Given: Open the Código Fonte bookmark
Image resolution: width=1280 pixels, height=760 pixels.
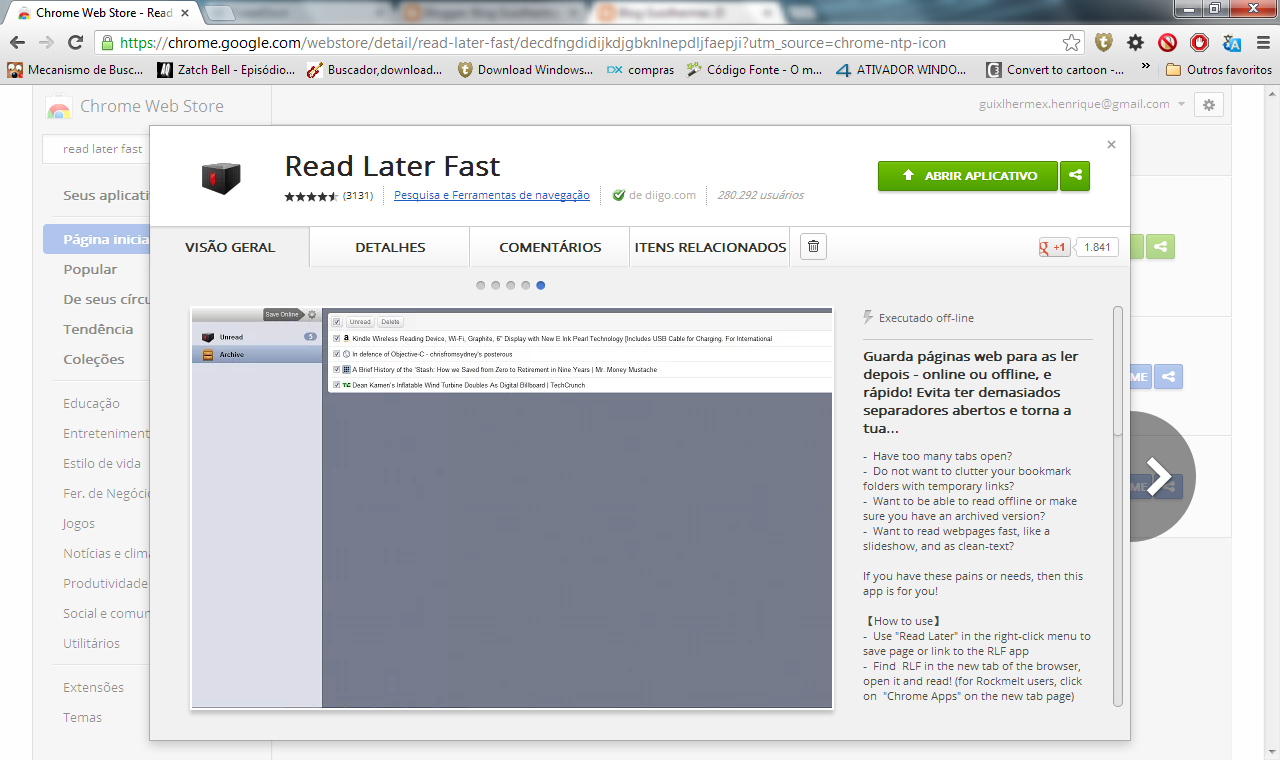Looking at the screenshot, I should pos(754,70).
